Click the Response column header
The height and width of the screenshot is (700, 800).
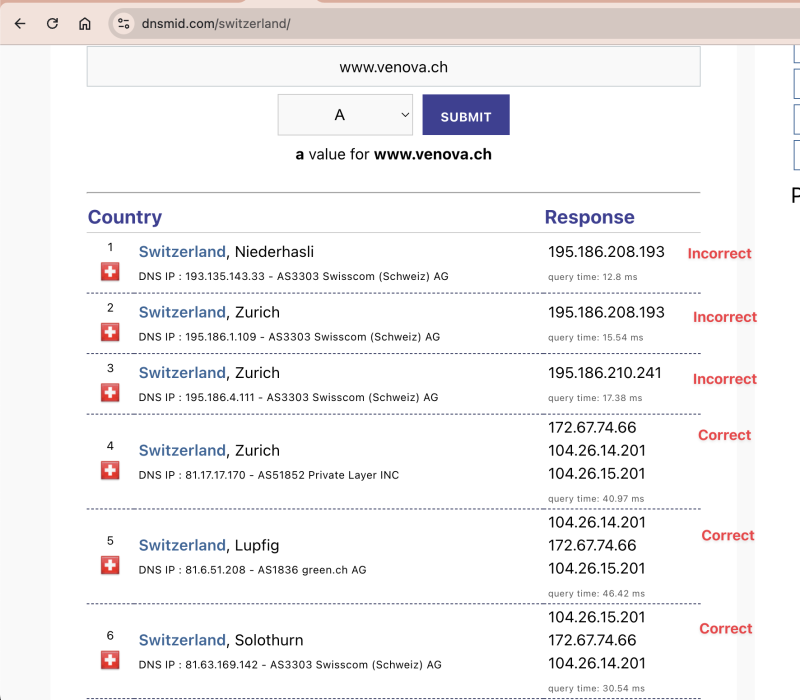tap(589, 217)
